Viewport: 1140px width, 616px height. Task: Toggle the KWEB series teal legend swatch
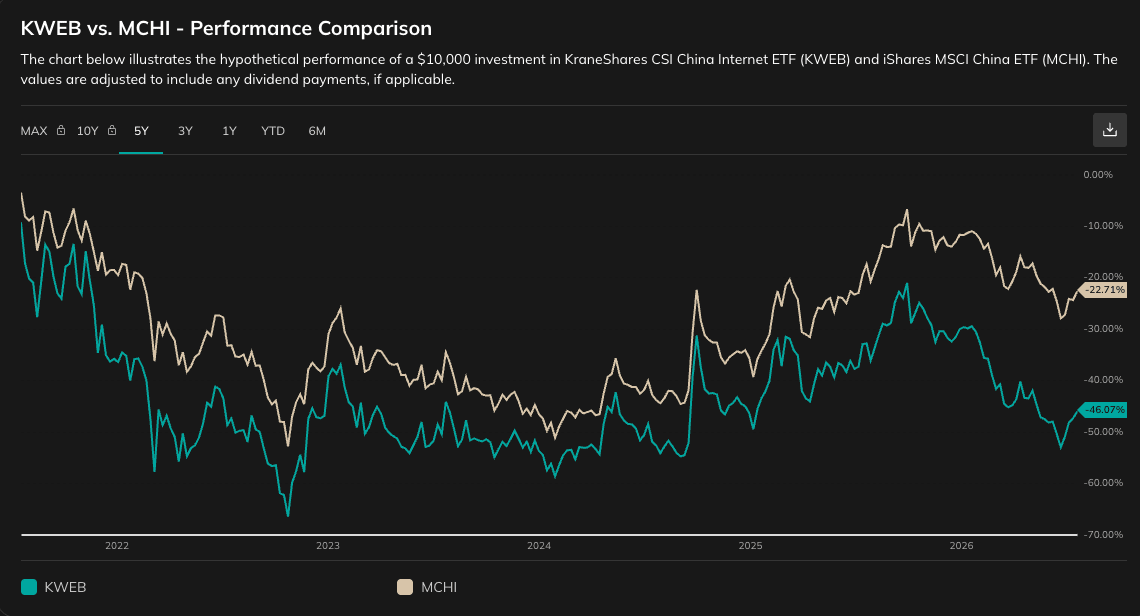[x=29, y=587]
